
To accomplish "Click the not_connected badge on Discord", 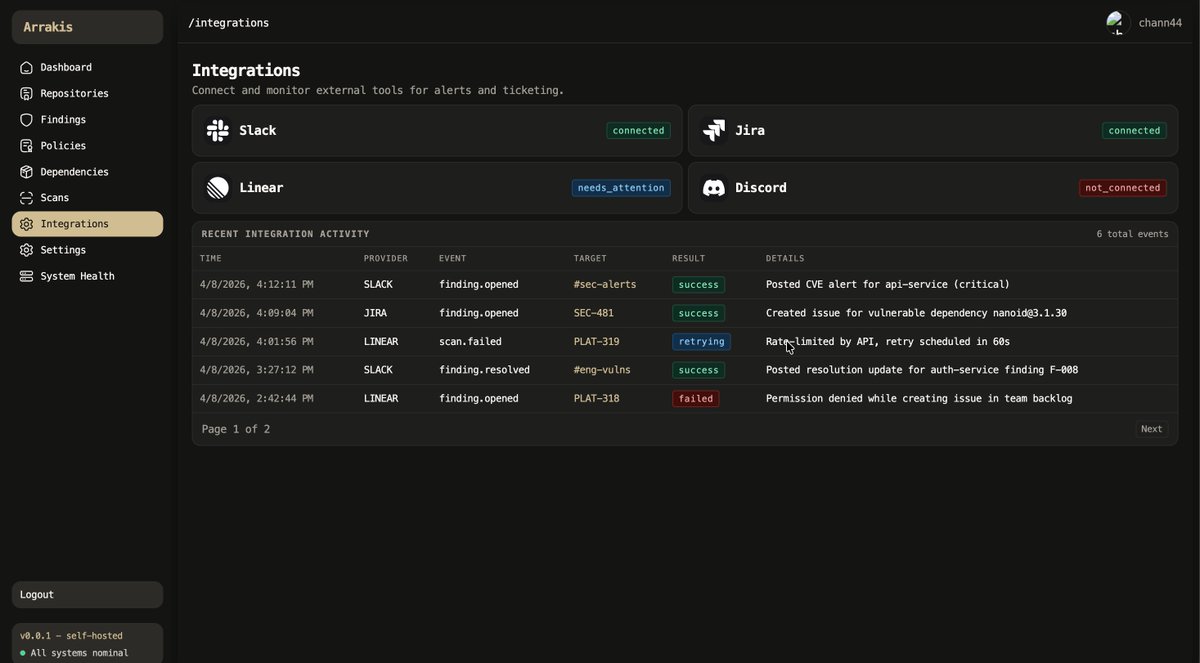I will pos(1123,188).
